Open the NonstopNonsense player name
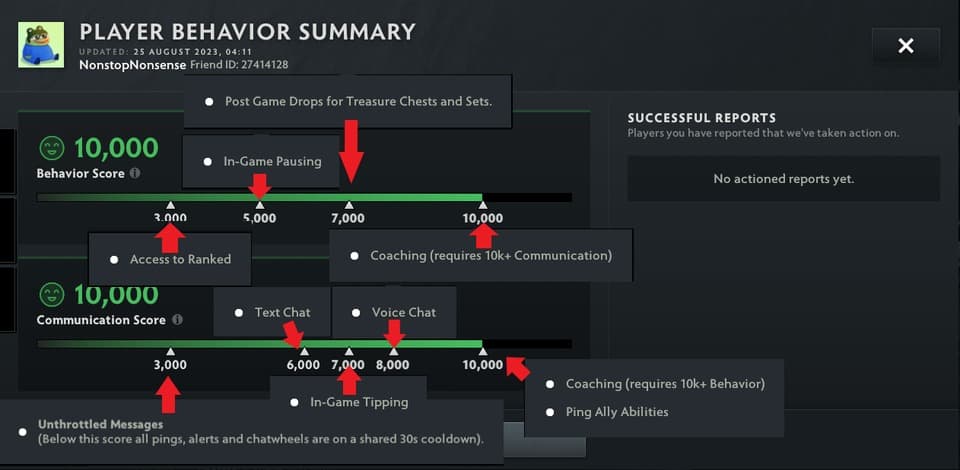The width and height of the screenshot is (960, 470). (132, 64)
